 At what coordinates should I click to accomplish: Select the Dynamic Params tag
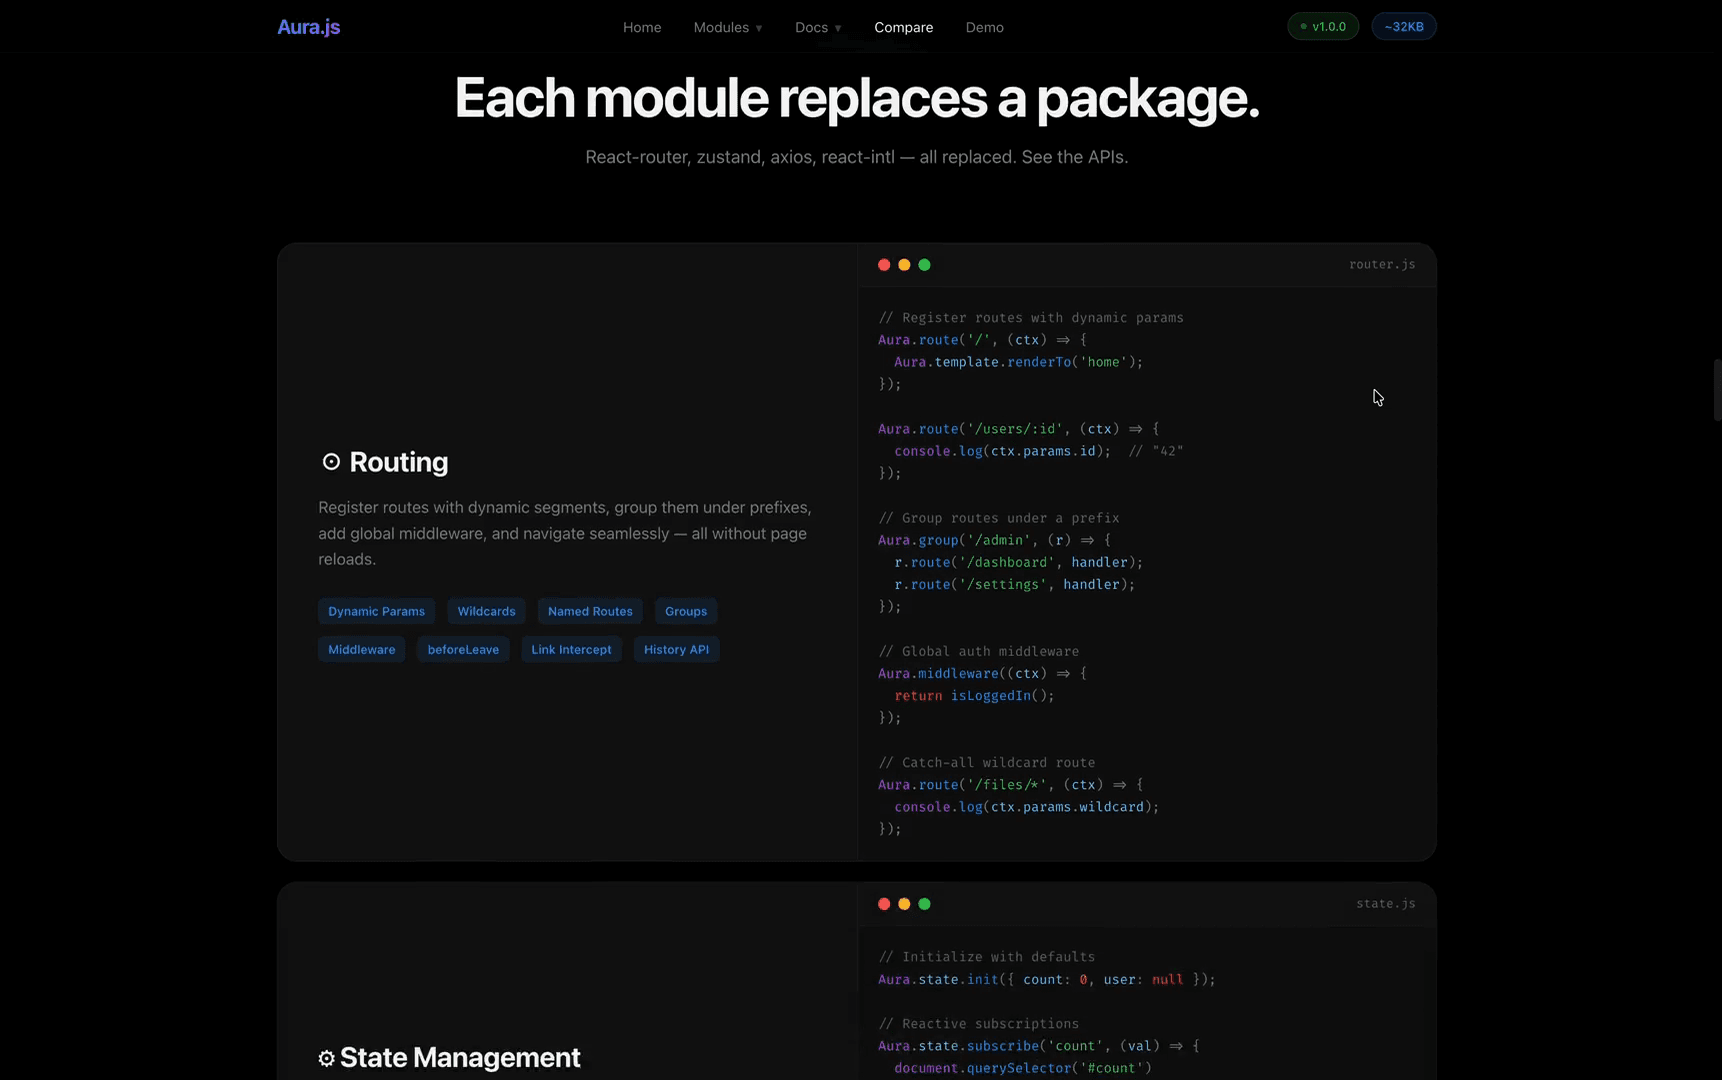pyautogui.click(x=376, y=611)
